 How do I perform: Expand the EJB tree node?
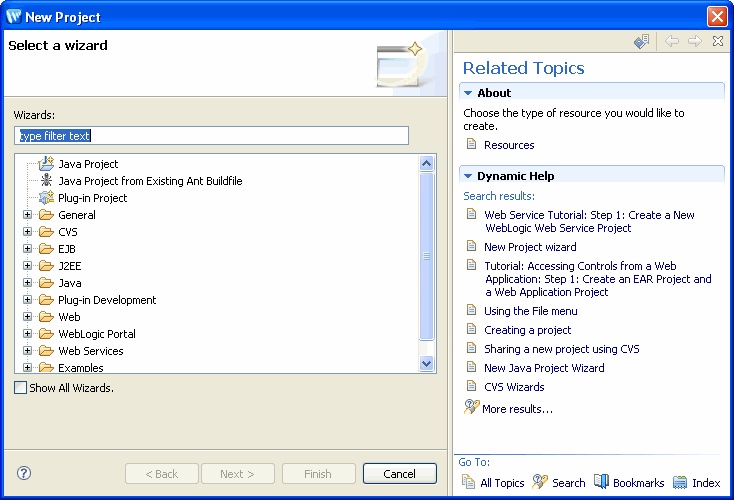(x=28, y=249)
